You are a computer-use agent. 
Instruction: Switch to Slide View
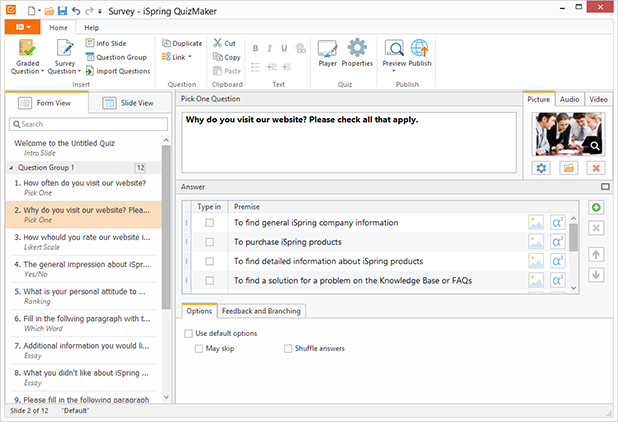click(x=128, y=103)
